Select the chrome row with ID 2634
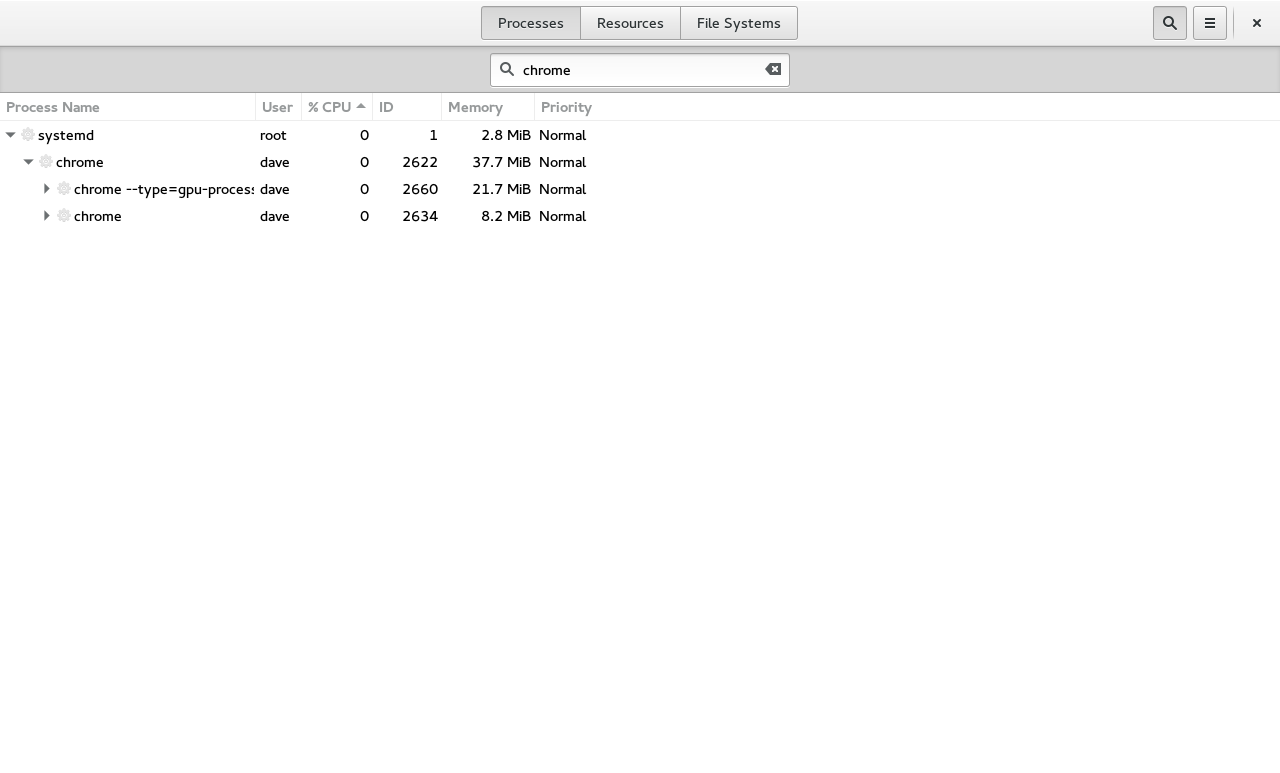 [640, 215]
